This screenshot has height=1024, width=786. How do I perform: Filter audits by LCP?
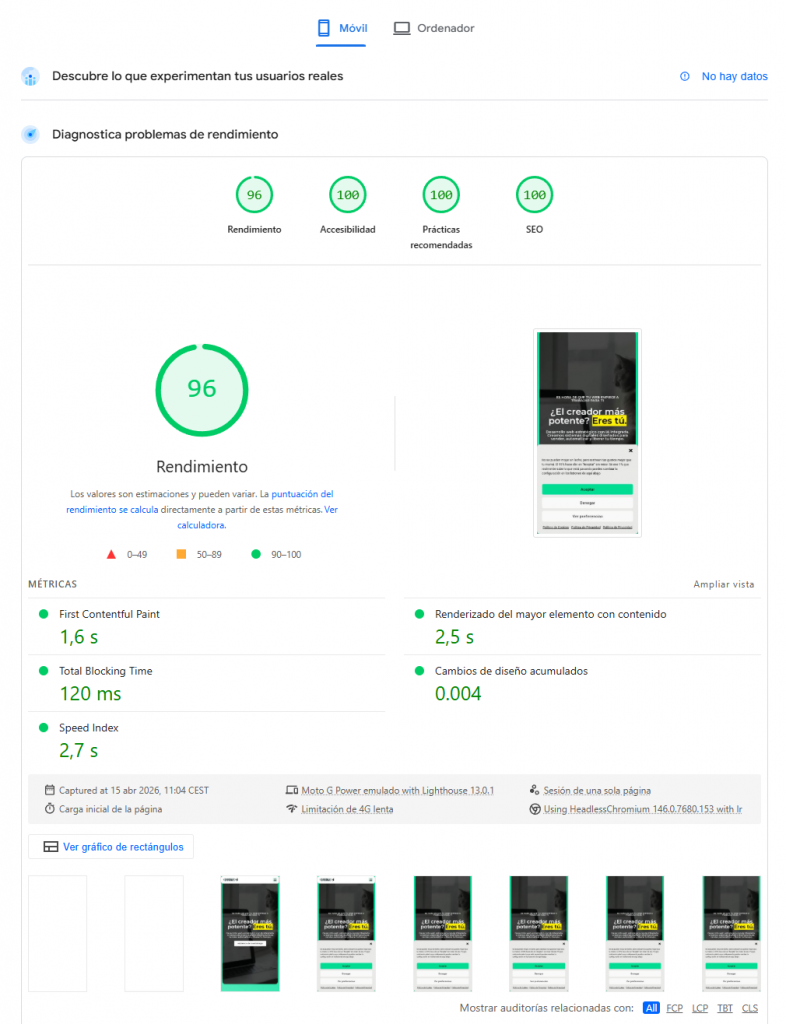tap(700, 1008)
